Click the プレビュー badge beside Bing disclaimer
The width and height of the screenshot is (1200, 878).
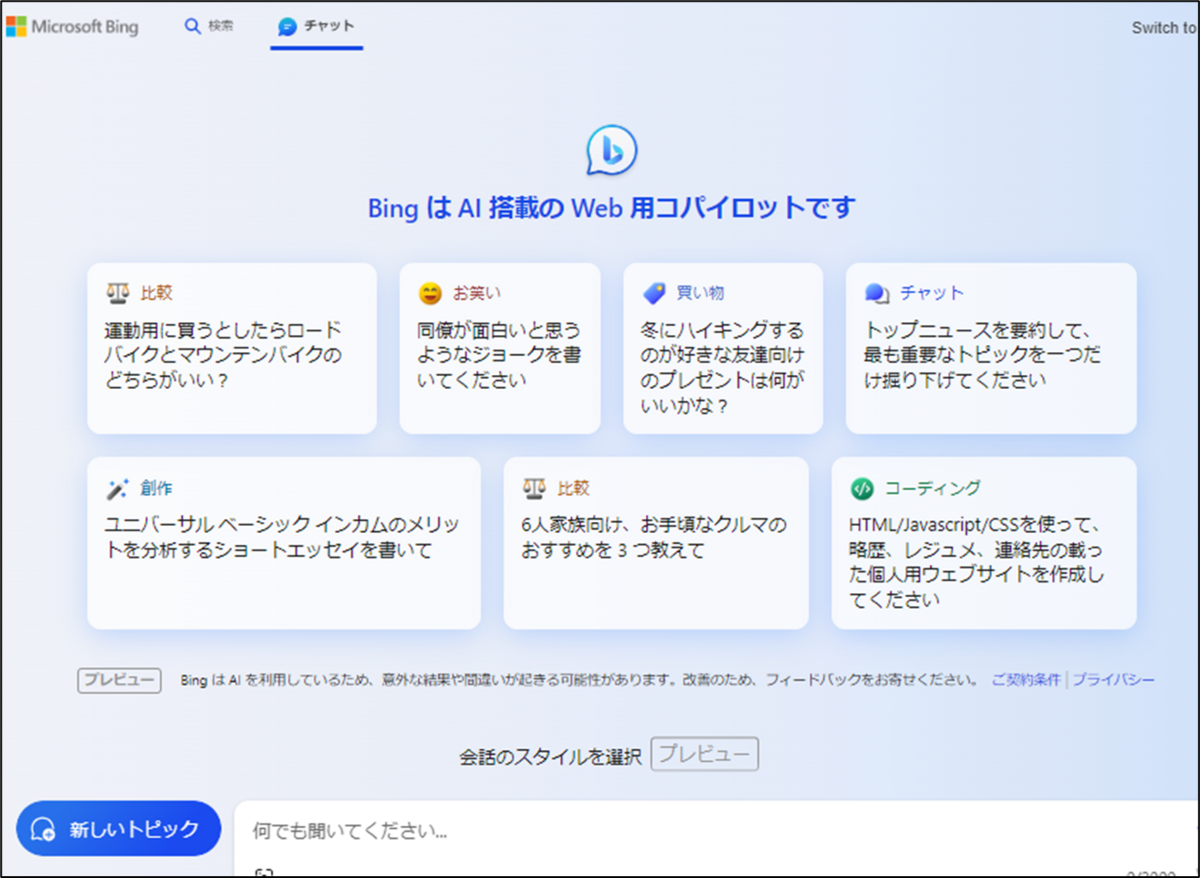point(119,680)
